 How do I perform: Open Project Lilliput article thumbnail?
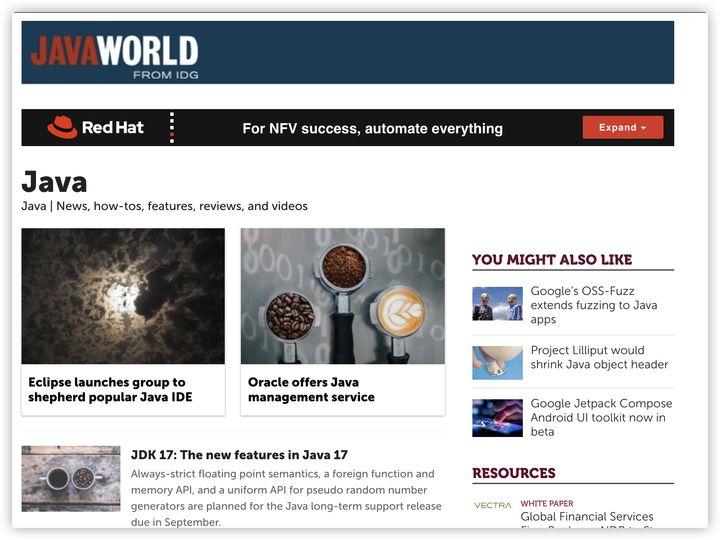[497, 363]
